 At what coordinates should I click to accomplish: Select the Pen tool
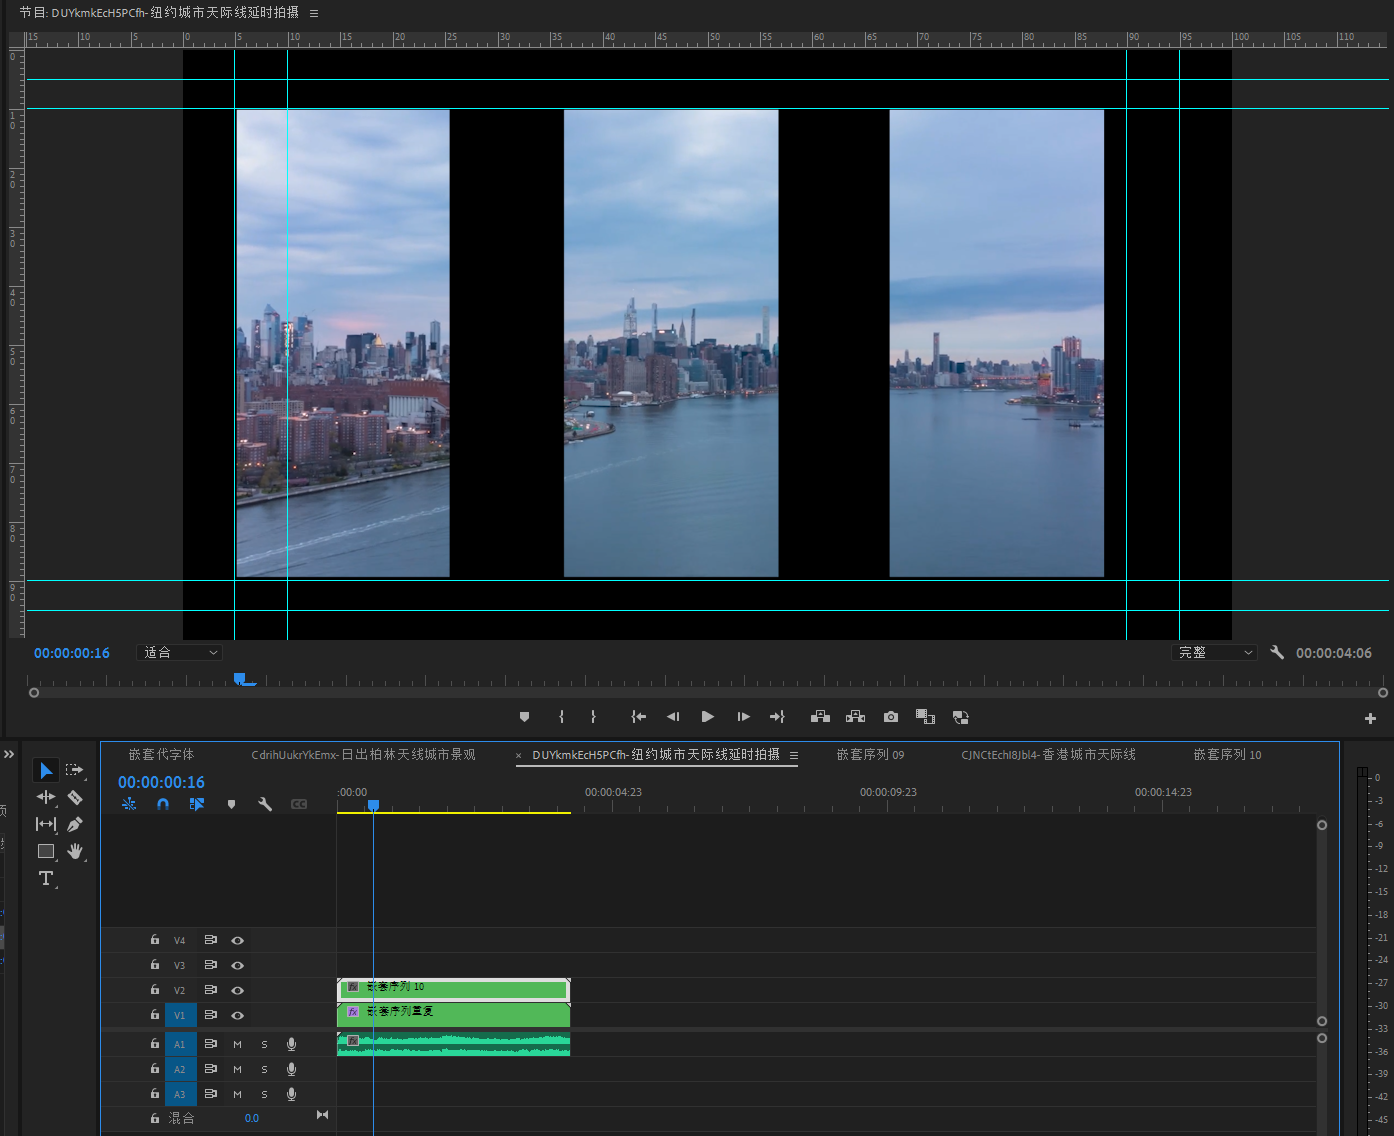[75, 824]
